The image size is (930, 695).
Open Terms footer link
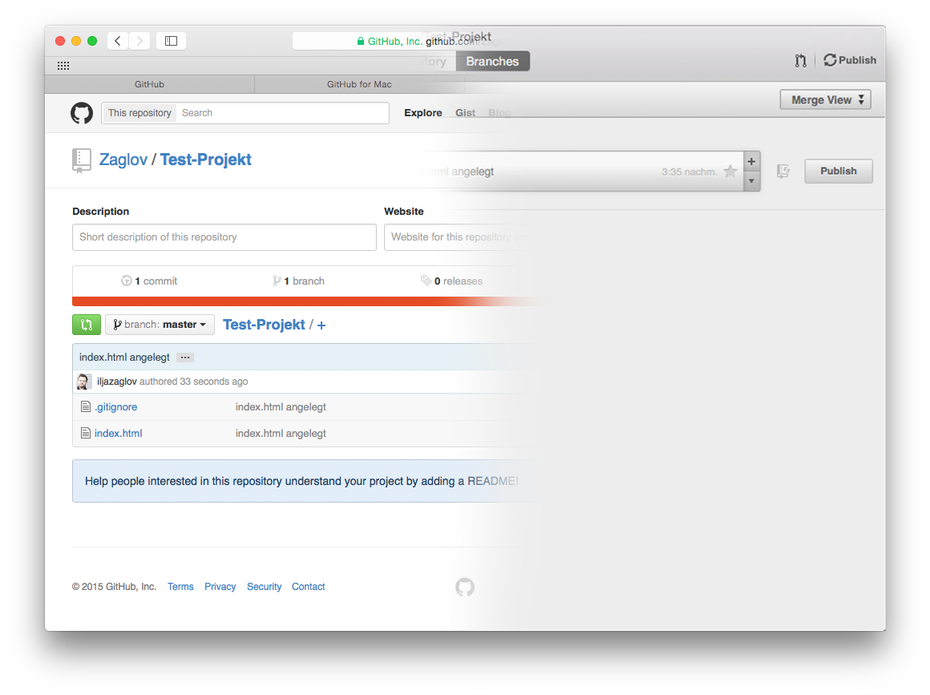[180, 586]
